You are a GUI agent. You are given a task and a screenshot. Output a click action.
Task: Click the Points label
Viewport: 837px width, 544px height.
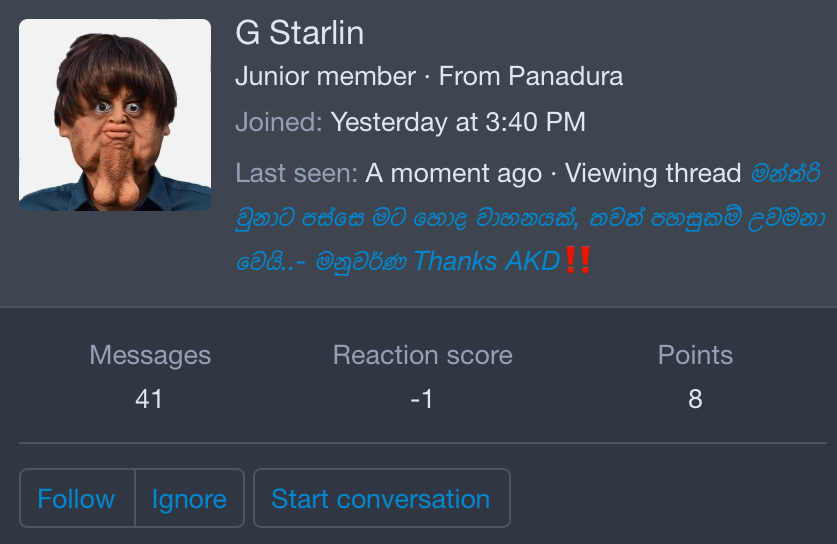coord(695,356)
